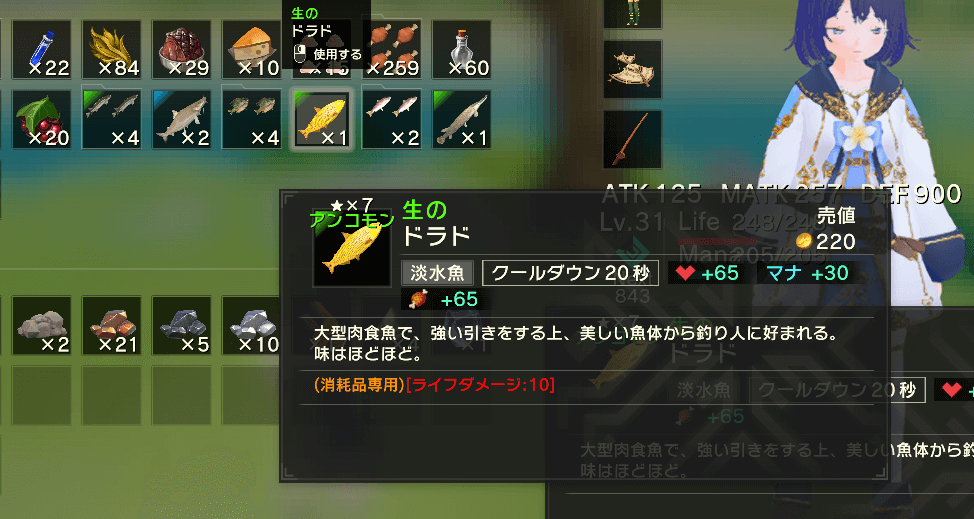Pick the large grey fish ×2
This screenshot has width=974, height=519.
(182, 119)
